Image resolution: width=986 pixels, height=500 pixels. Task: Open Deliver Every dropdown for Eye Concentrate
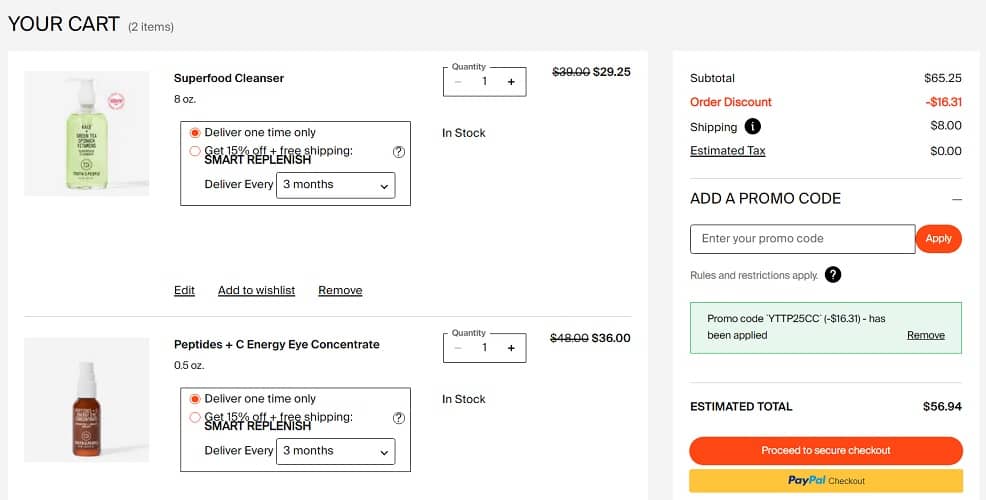click(x=335, y=451)
